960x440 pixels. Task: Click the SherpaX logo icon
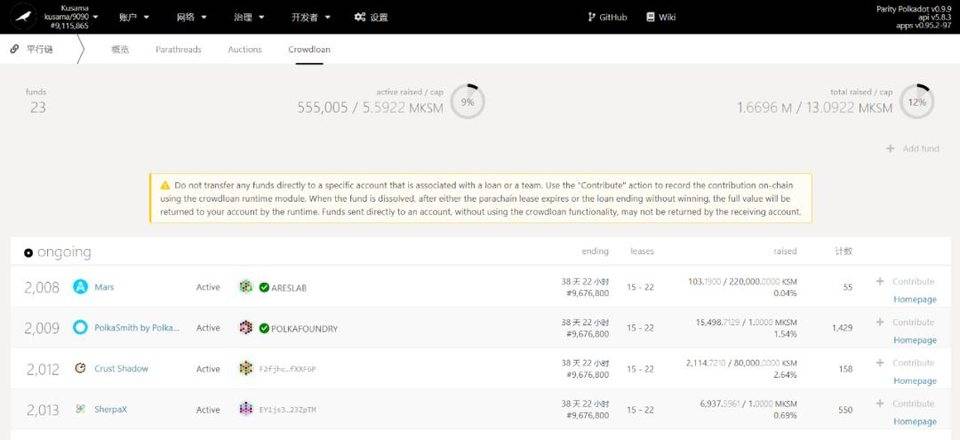[81, 409]
